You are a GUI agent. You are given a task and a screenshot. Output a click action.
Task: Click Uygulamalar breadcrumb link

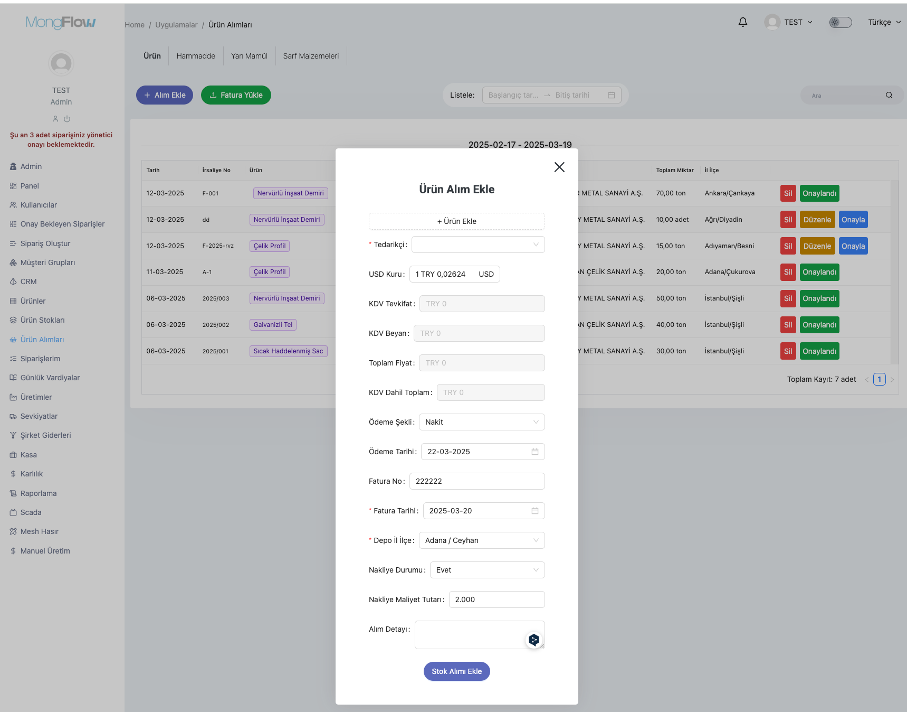pyautogui.click(x=176, y=25)
